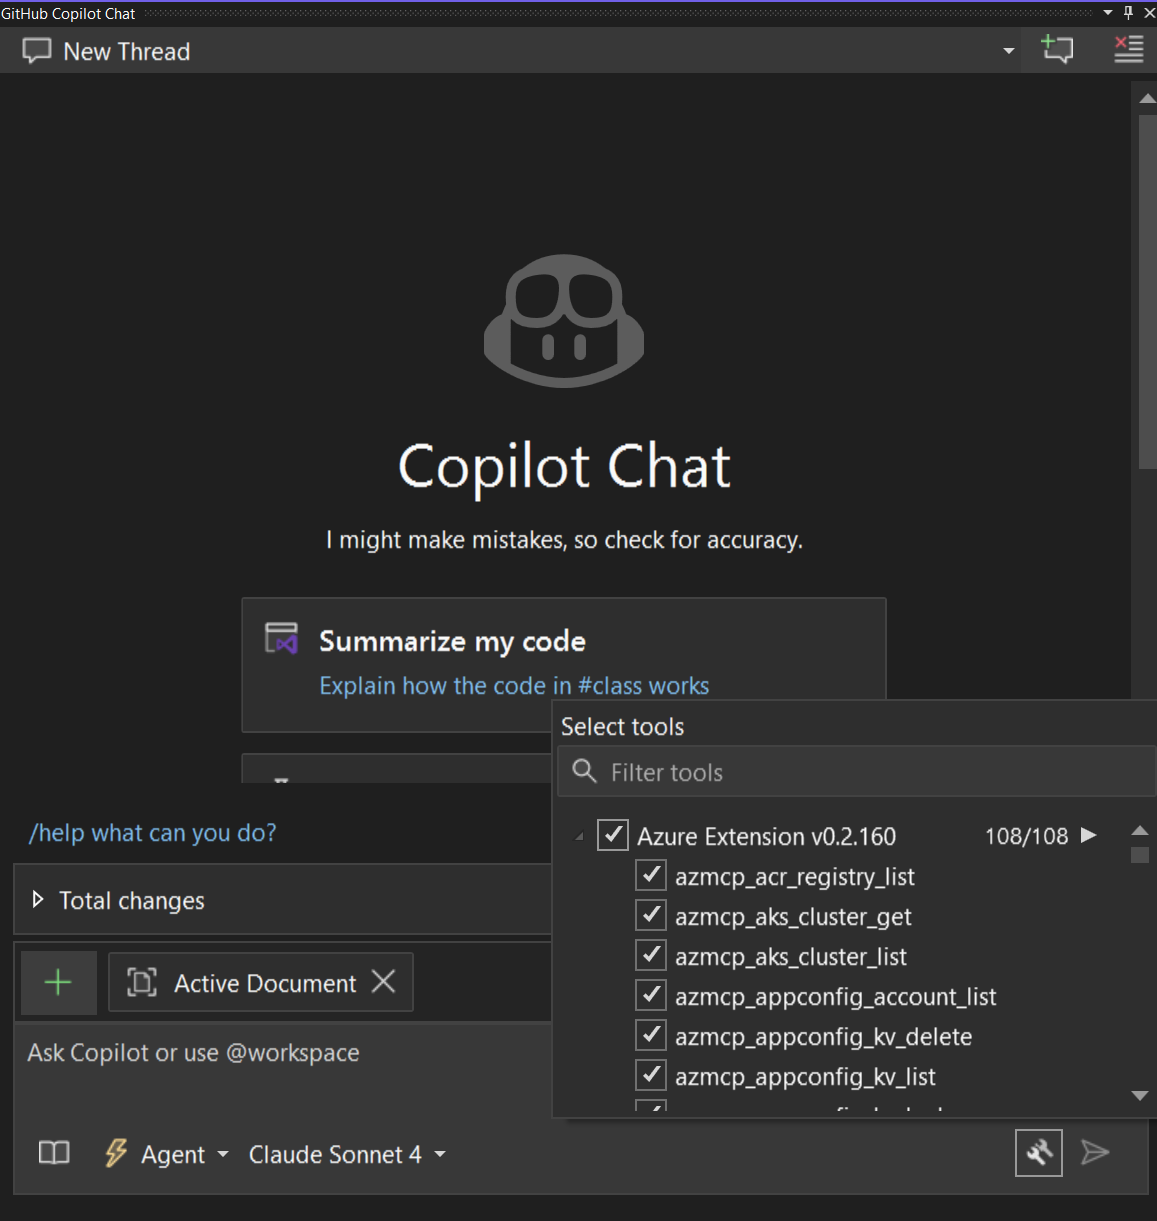The height and width of the screenshot is (1221, 1157).
Task: Expand the Total changes section
Action: tap(38, 900)
